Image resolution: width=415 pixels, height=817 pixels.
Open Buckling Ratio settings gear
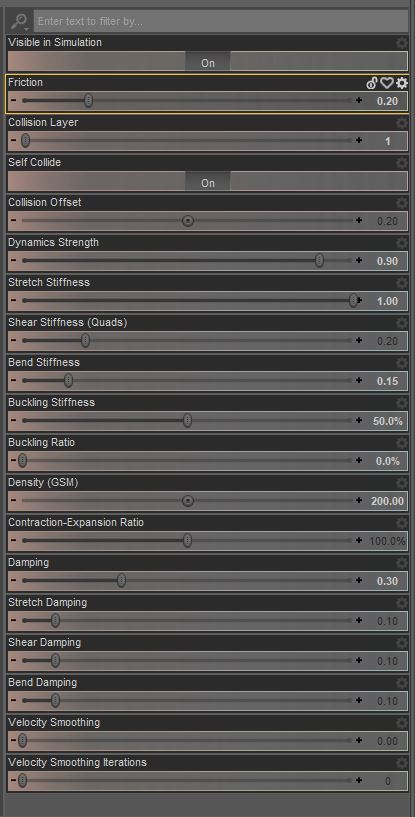pyautogui.click(x=401, y=443)
